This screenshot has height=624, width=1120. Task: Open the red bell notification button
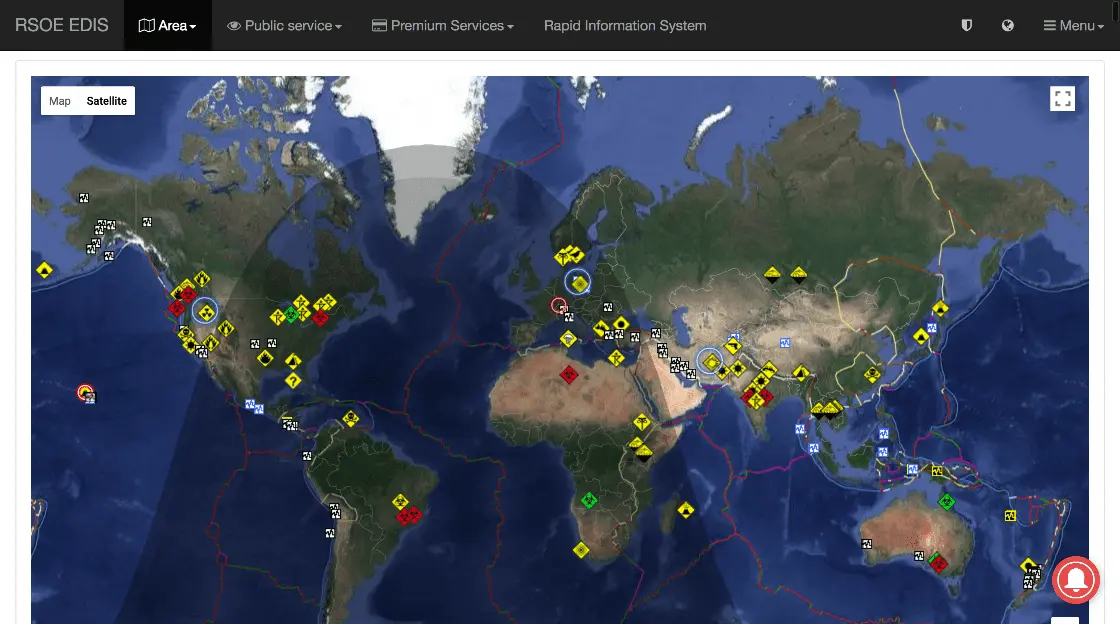(x=1076, y=580)
